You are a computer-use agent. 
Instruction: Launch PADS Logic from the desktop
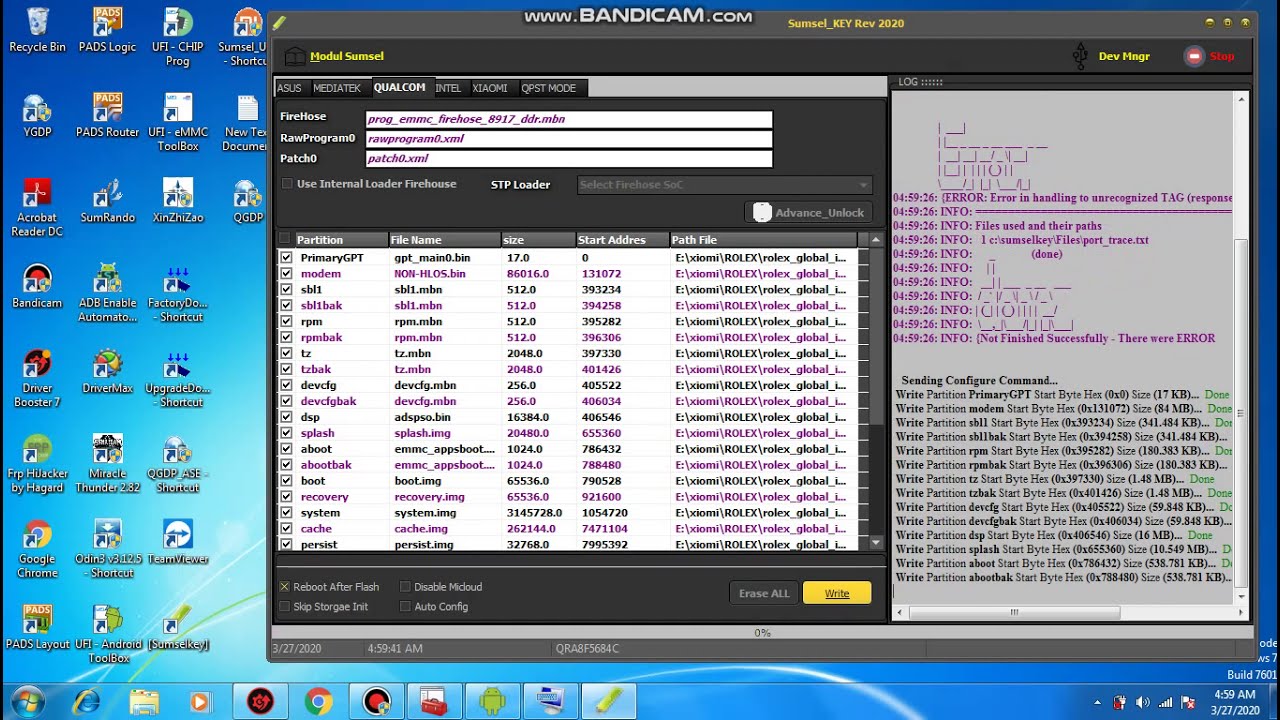[107, 30]
